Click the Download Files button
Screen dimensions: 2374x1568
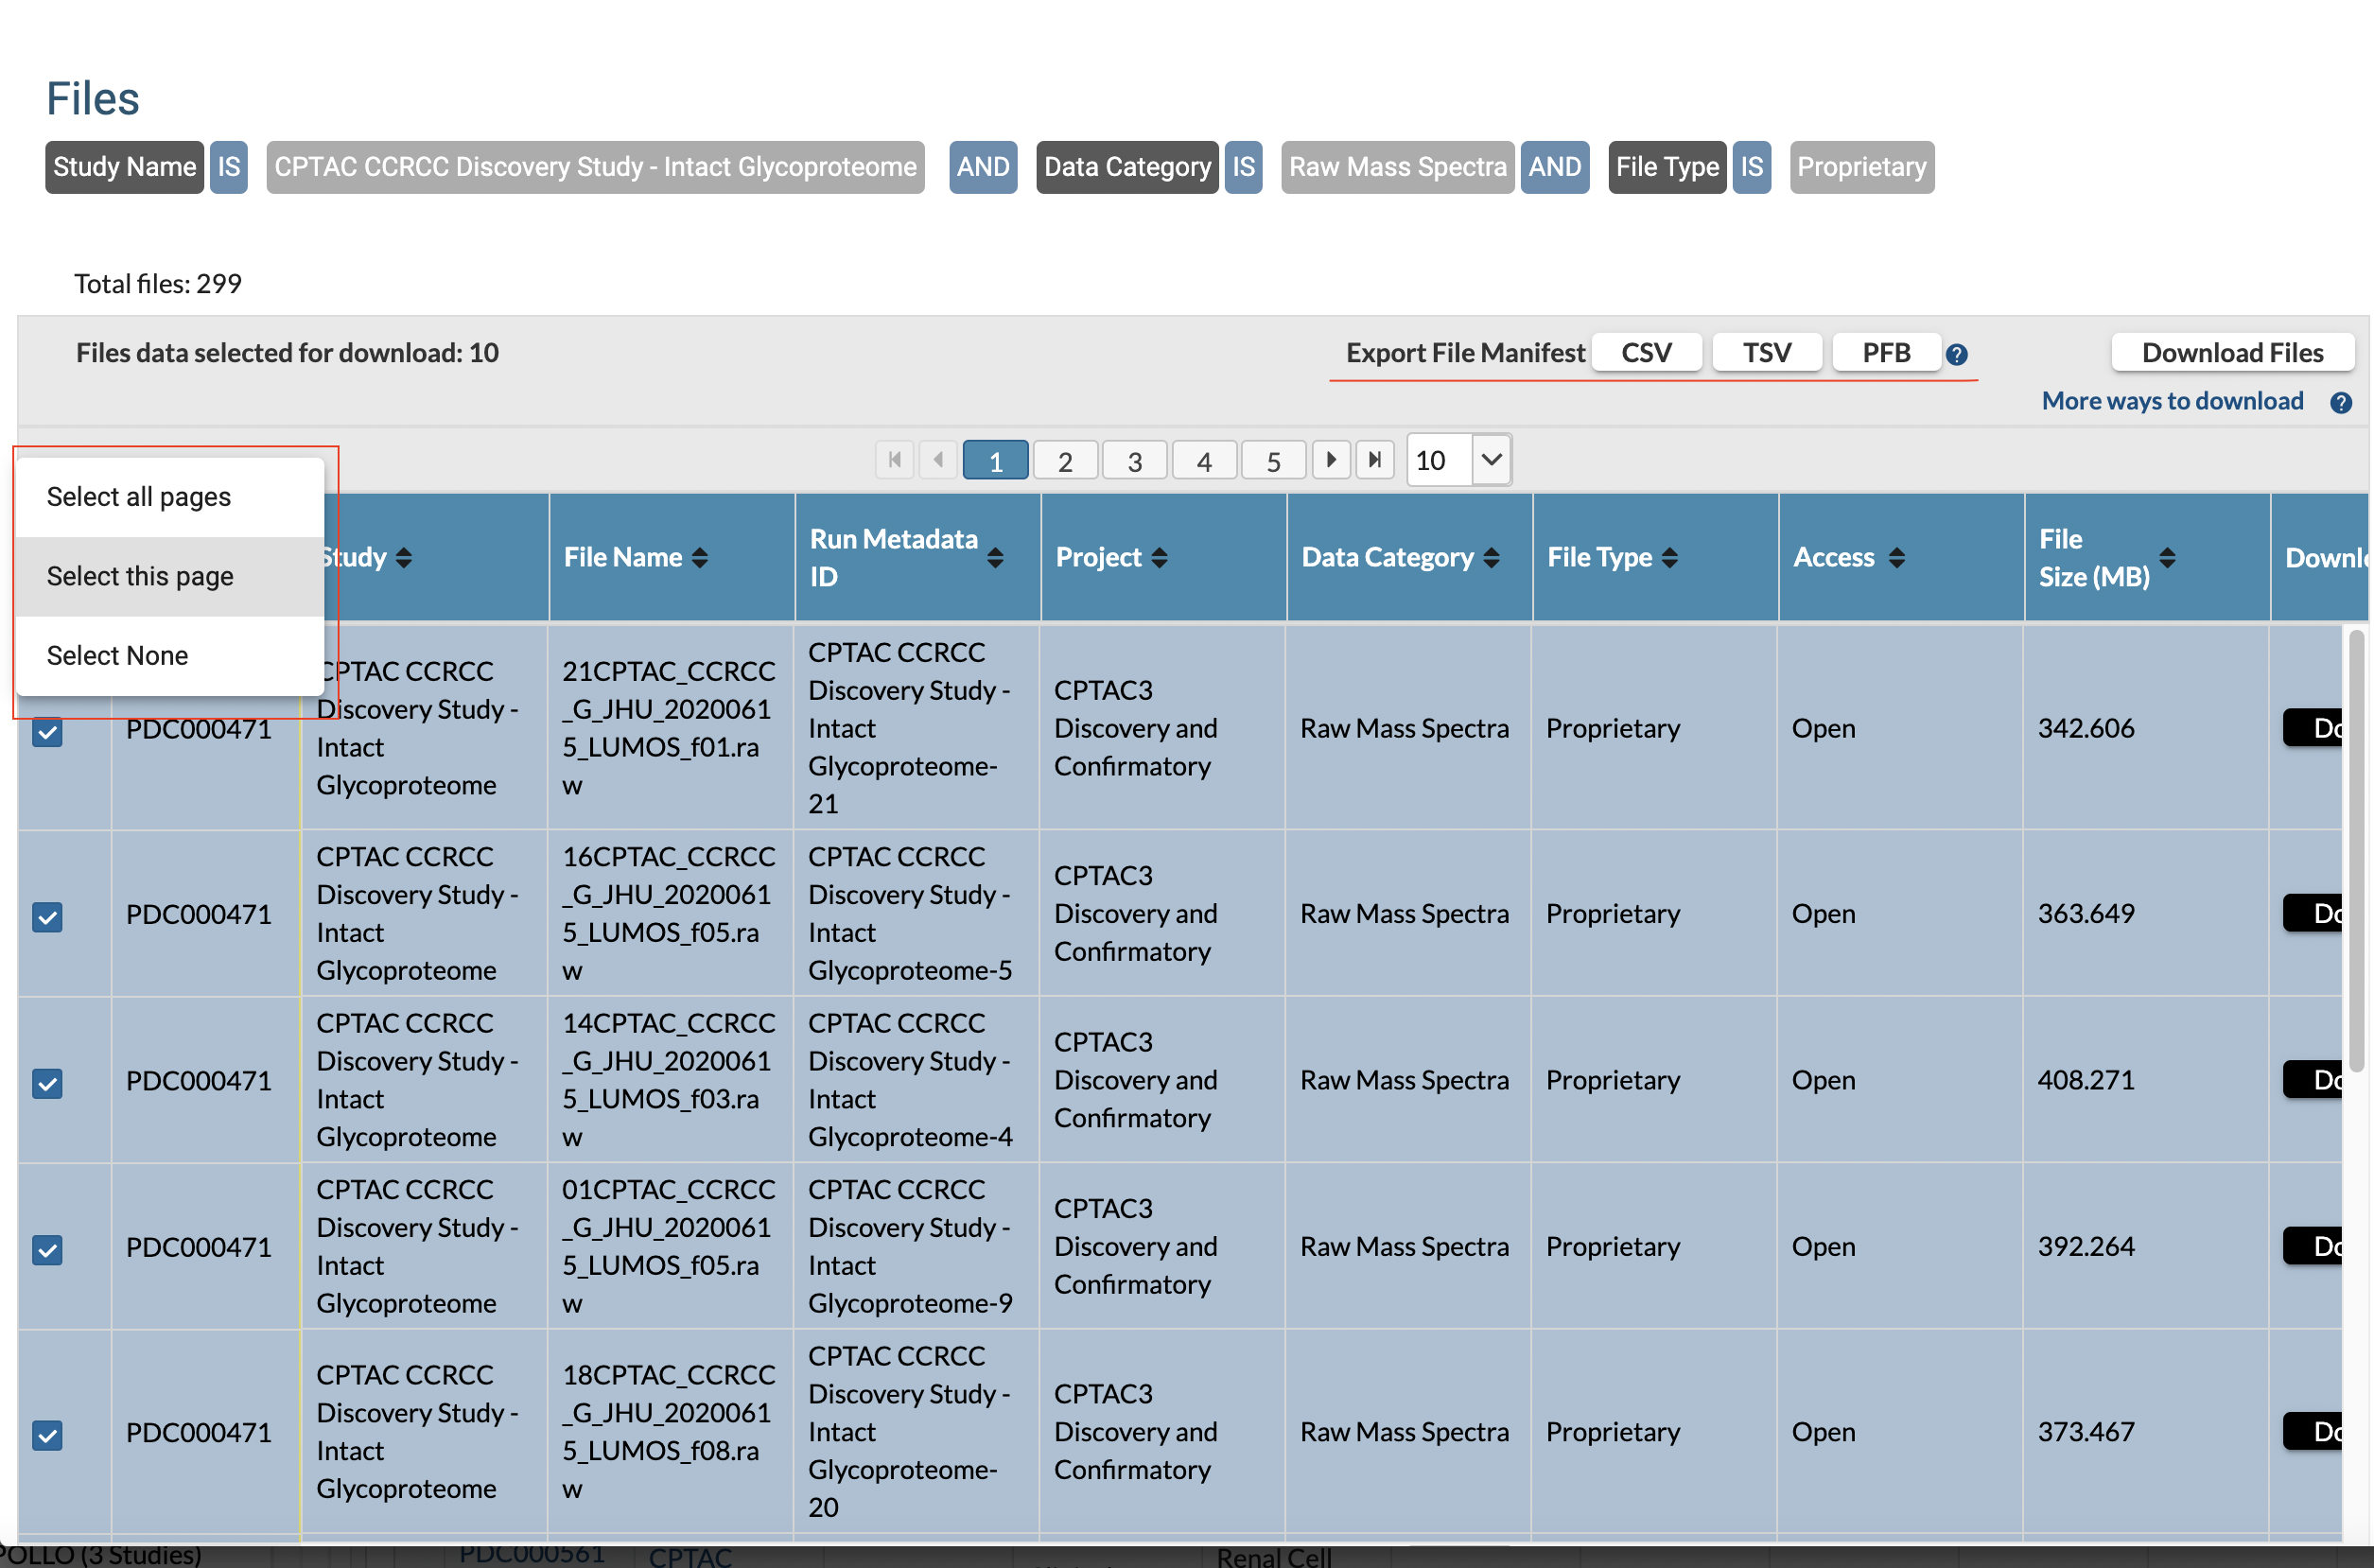point(2231,352)
